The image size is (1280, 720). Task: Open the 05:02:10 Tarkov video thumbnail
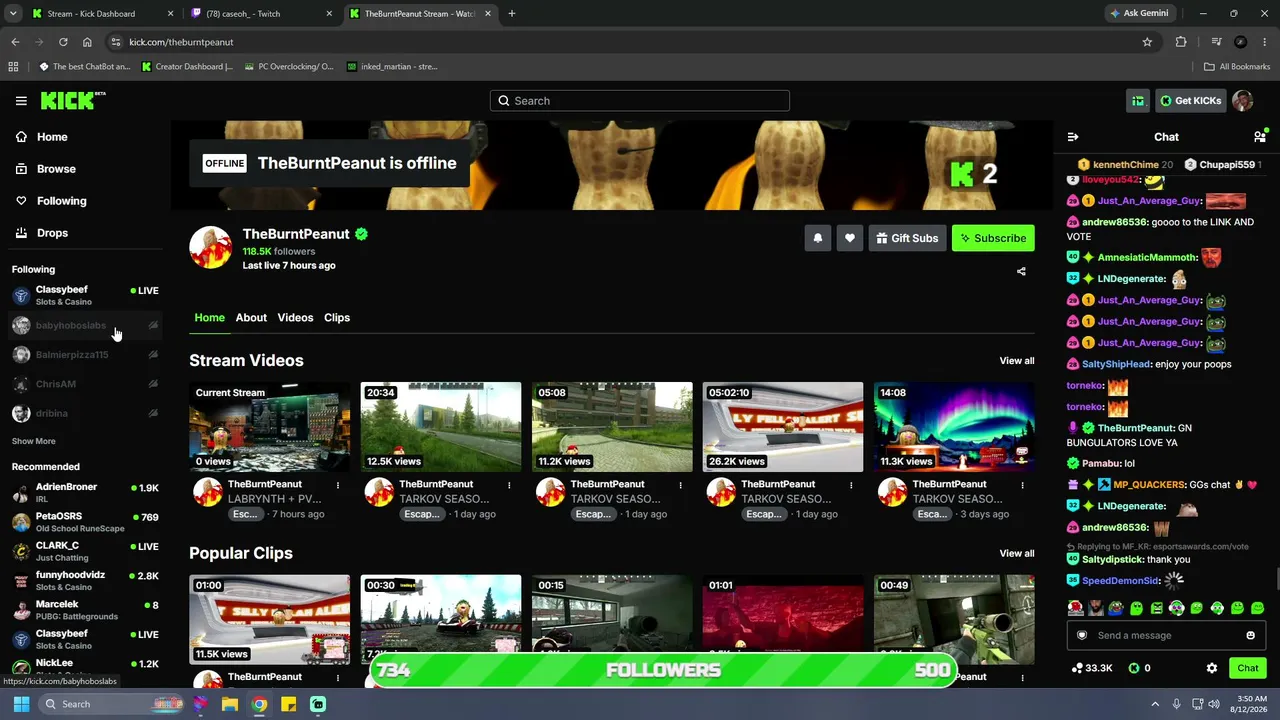pyautogui.click(x=783, y=427)
